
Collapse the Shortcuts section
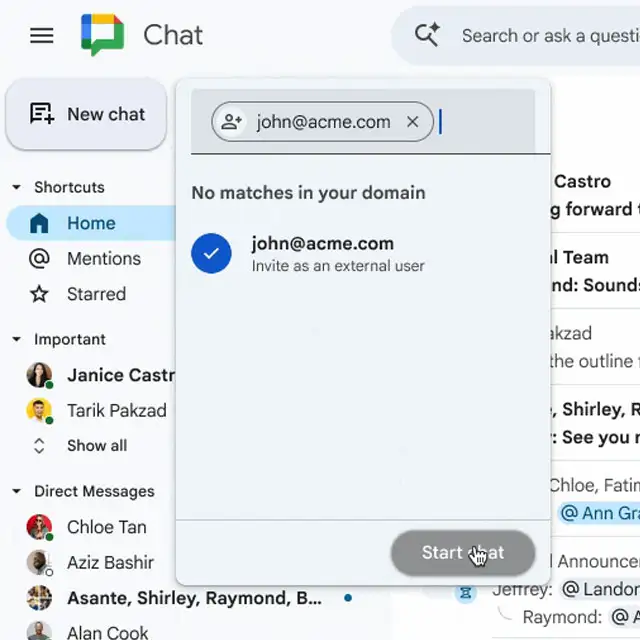[x=17, y=187]
